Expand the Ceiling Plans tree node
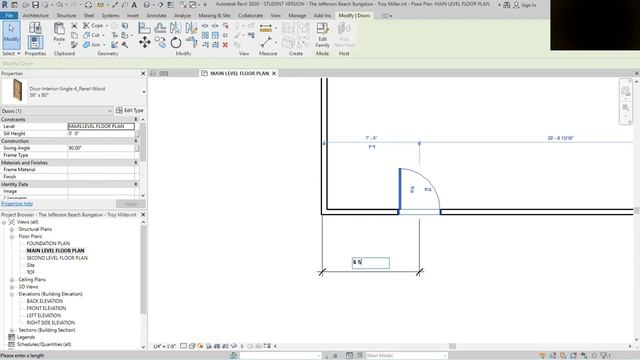Image resolution: width=640 pixels, height=360 pixels. point(12,280)
